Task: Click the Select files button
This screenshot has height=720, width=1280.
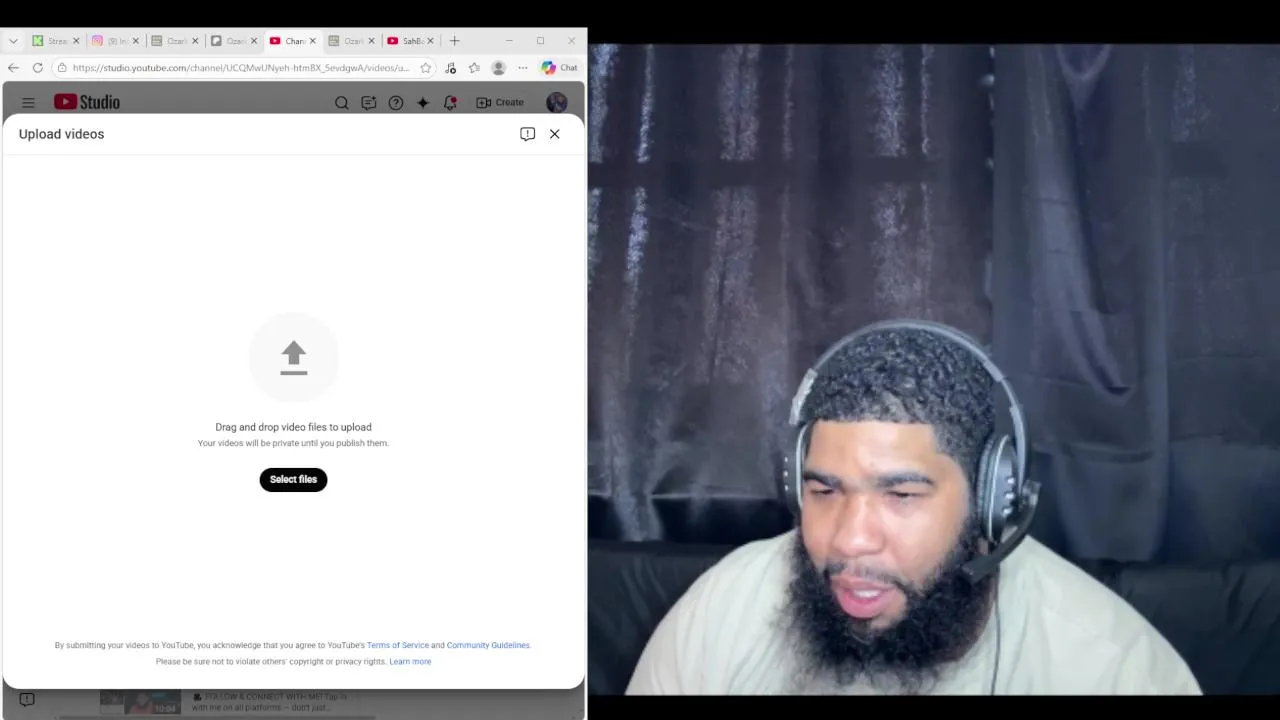Action: (x=293, y=479)
